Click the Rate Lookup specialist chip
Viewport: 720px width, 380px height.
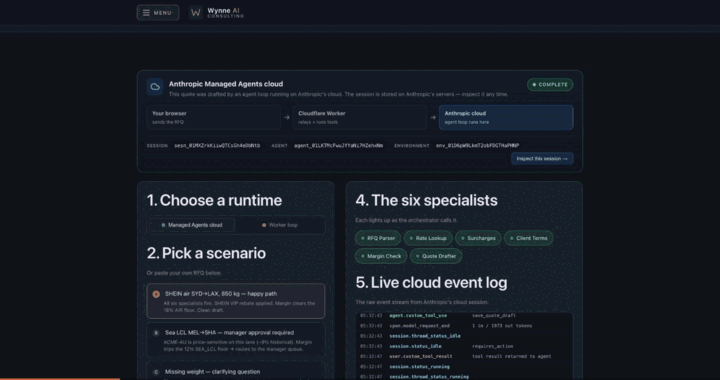click(x=428, y=238)
